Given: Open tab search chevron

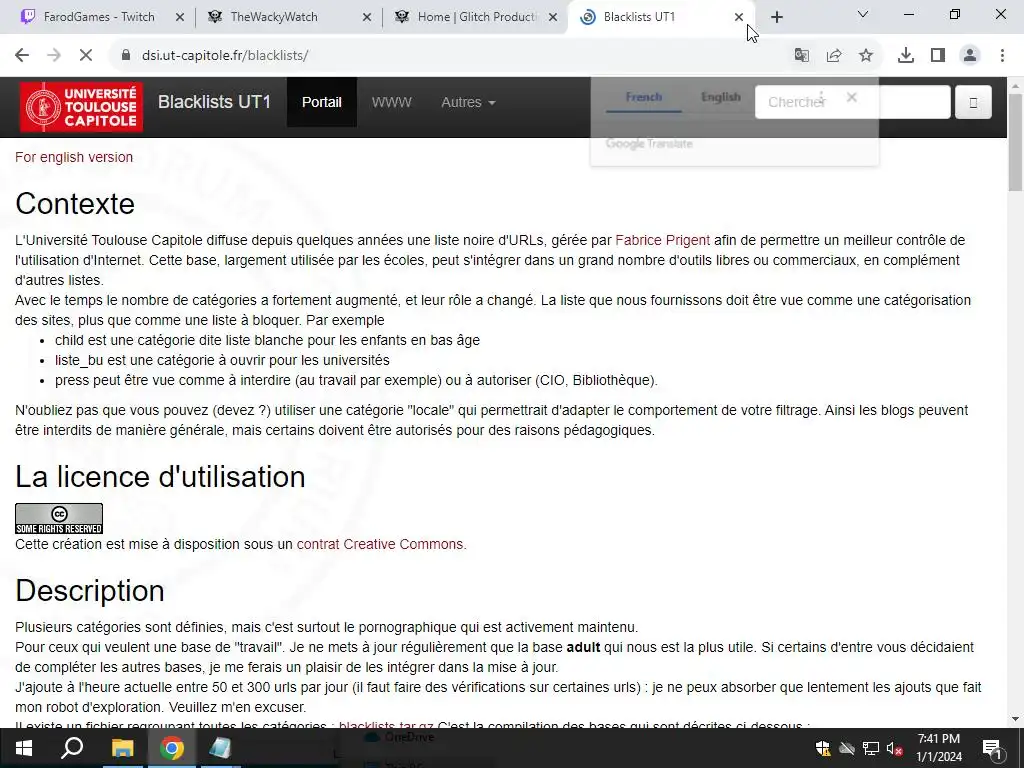Looking at the screenshot, I should click(x=863, y=14).
